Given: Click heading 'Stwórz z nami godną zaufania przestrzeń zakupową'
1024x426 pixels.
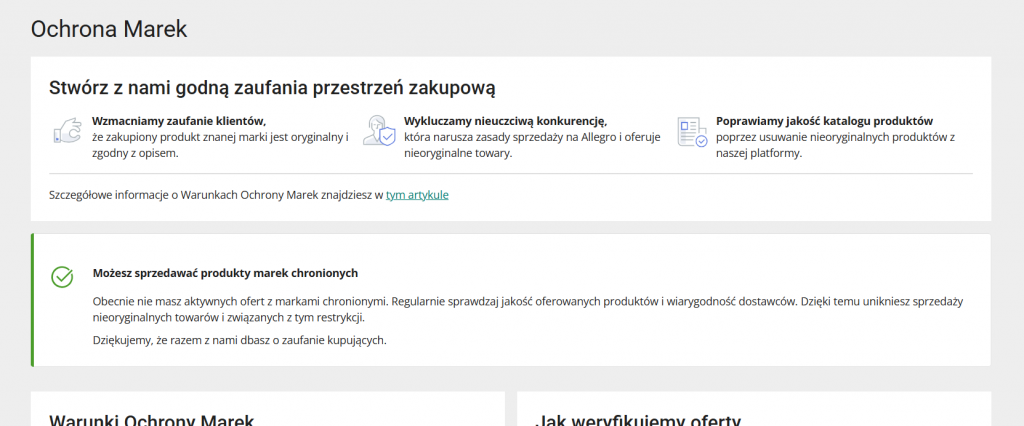Looking at the screenshot, I should (x=272, y=88).
